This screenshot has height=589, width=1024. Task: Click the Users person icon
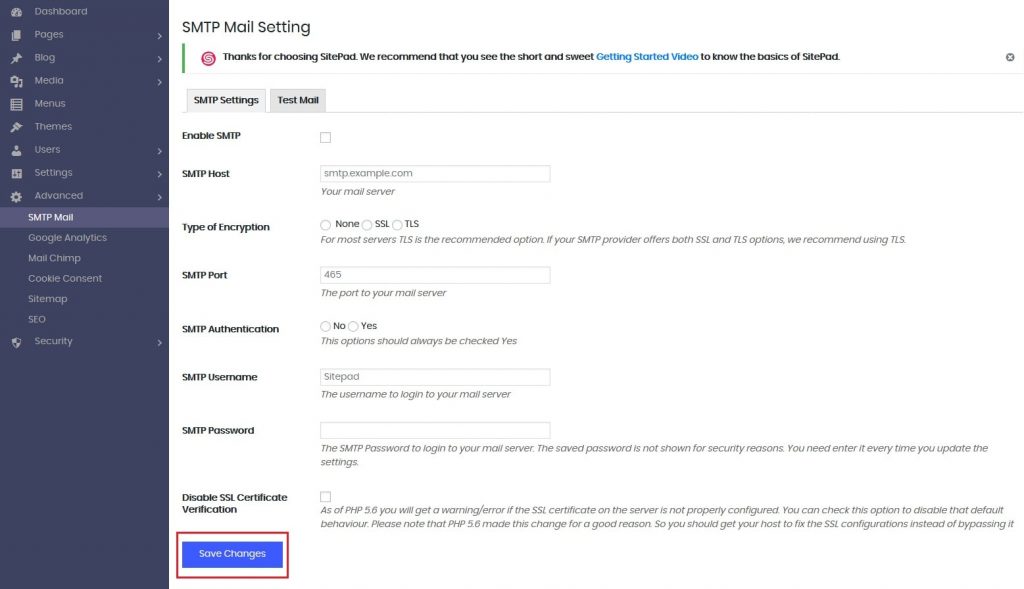16,150
